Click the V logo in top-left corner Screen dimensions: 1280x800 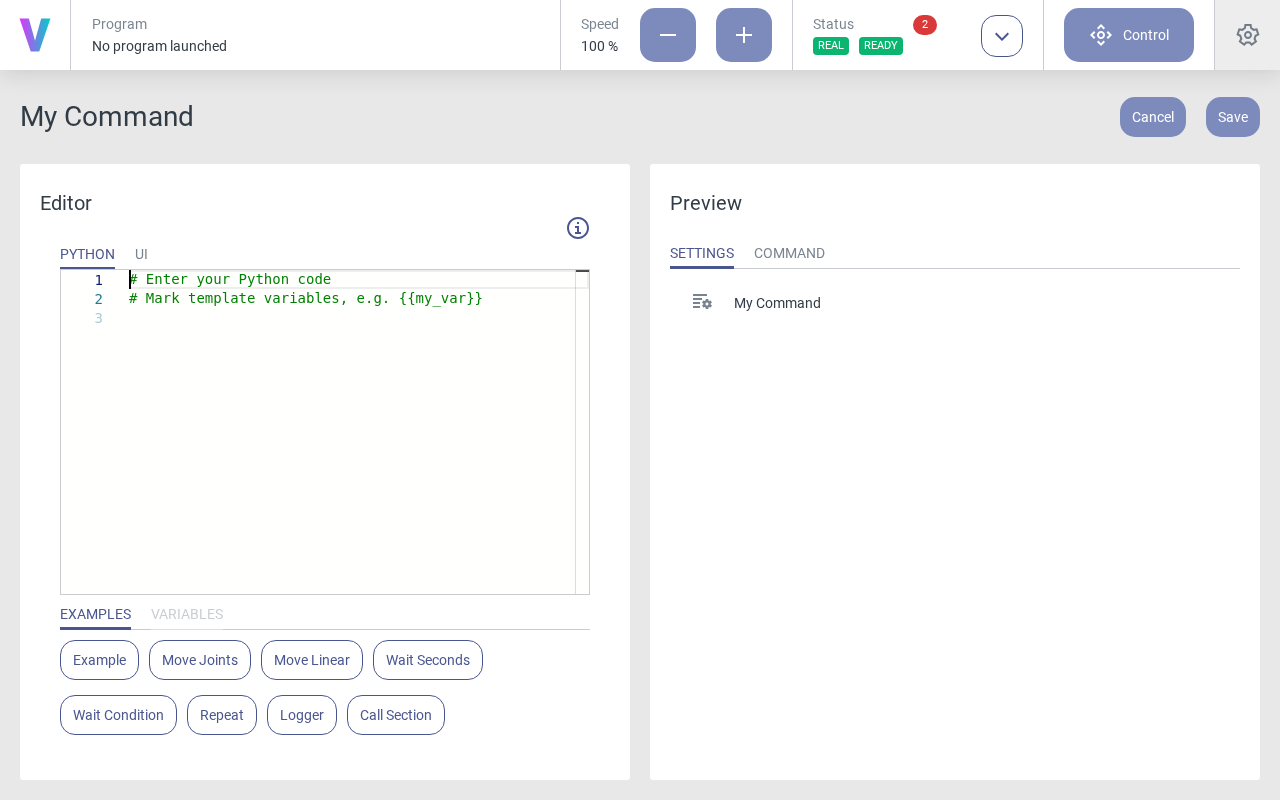pos(35,35)
